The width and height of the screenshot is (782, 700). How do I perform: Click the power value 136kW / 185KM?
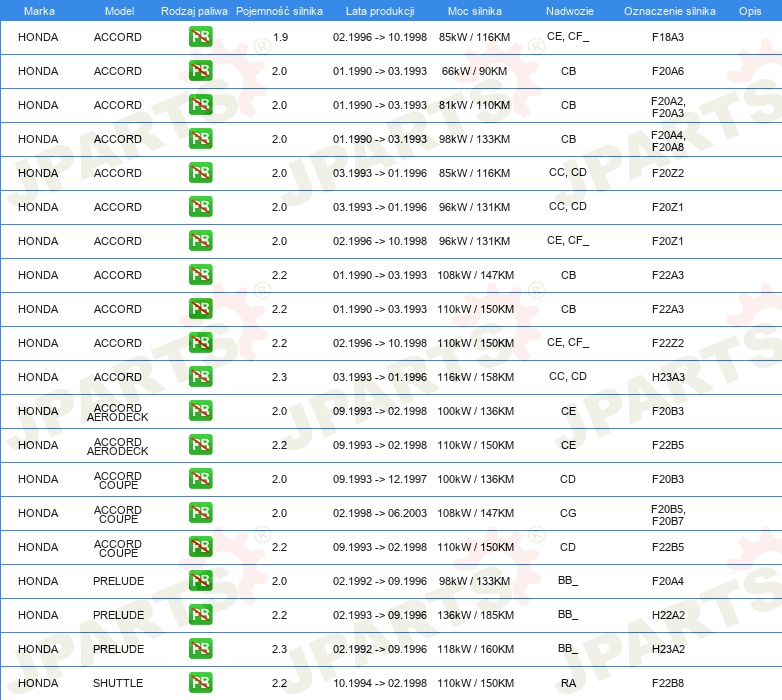pyautogui.click(x=475, y=615)
